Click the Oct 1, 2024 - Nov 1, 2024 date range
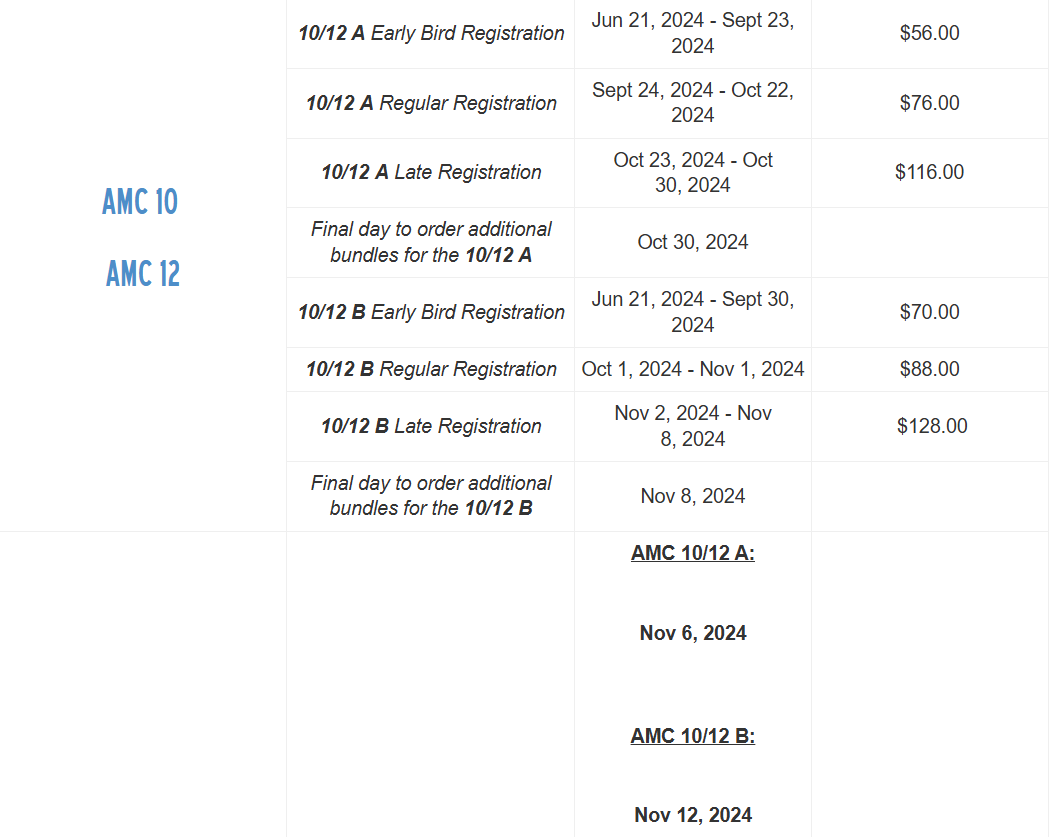 tap(692, 370)
